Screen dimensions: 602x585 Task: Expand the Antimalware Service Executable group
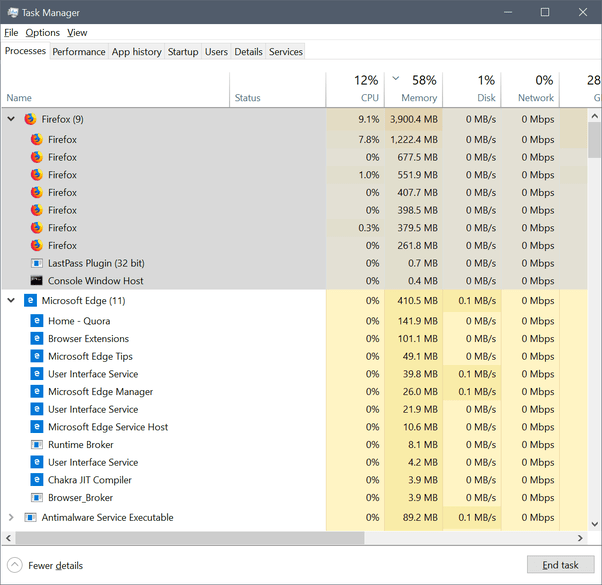pos(11,517)
